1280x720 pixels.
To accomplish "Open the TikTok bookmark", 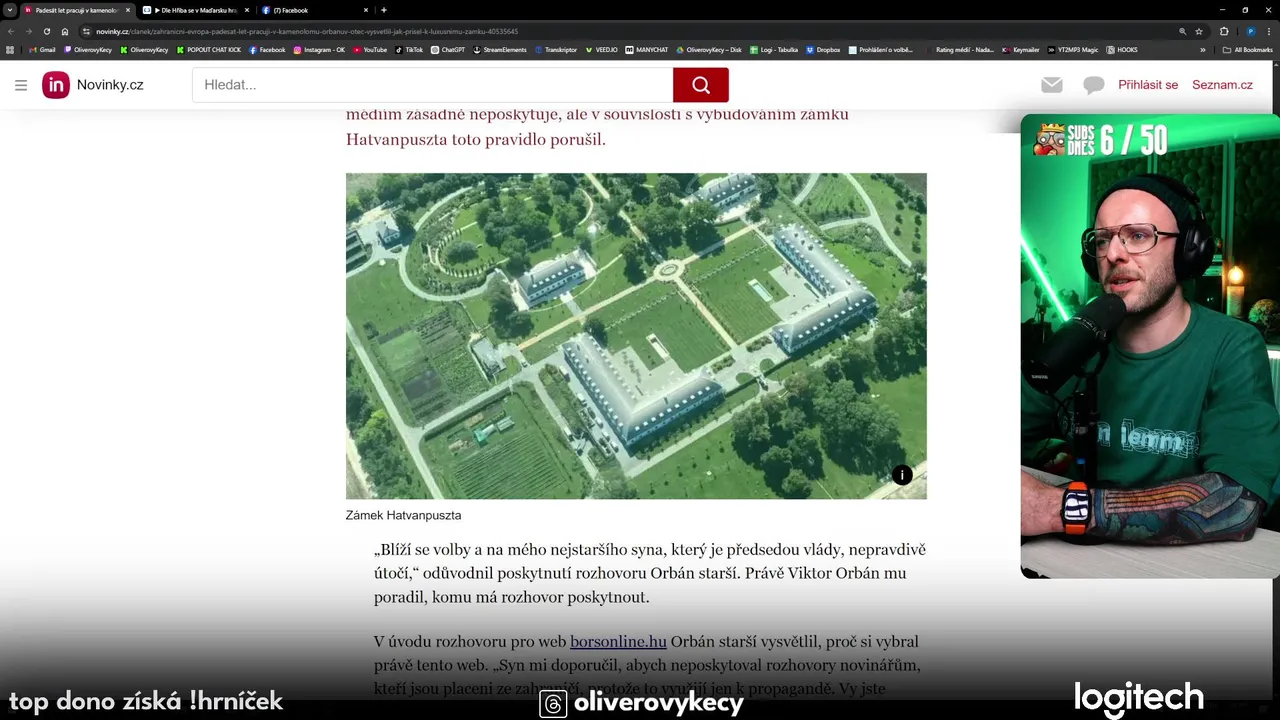I will pyautogui.click(x=409, y=49).
